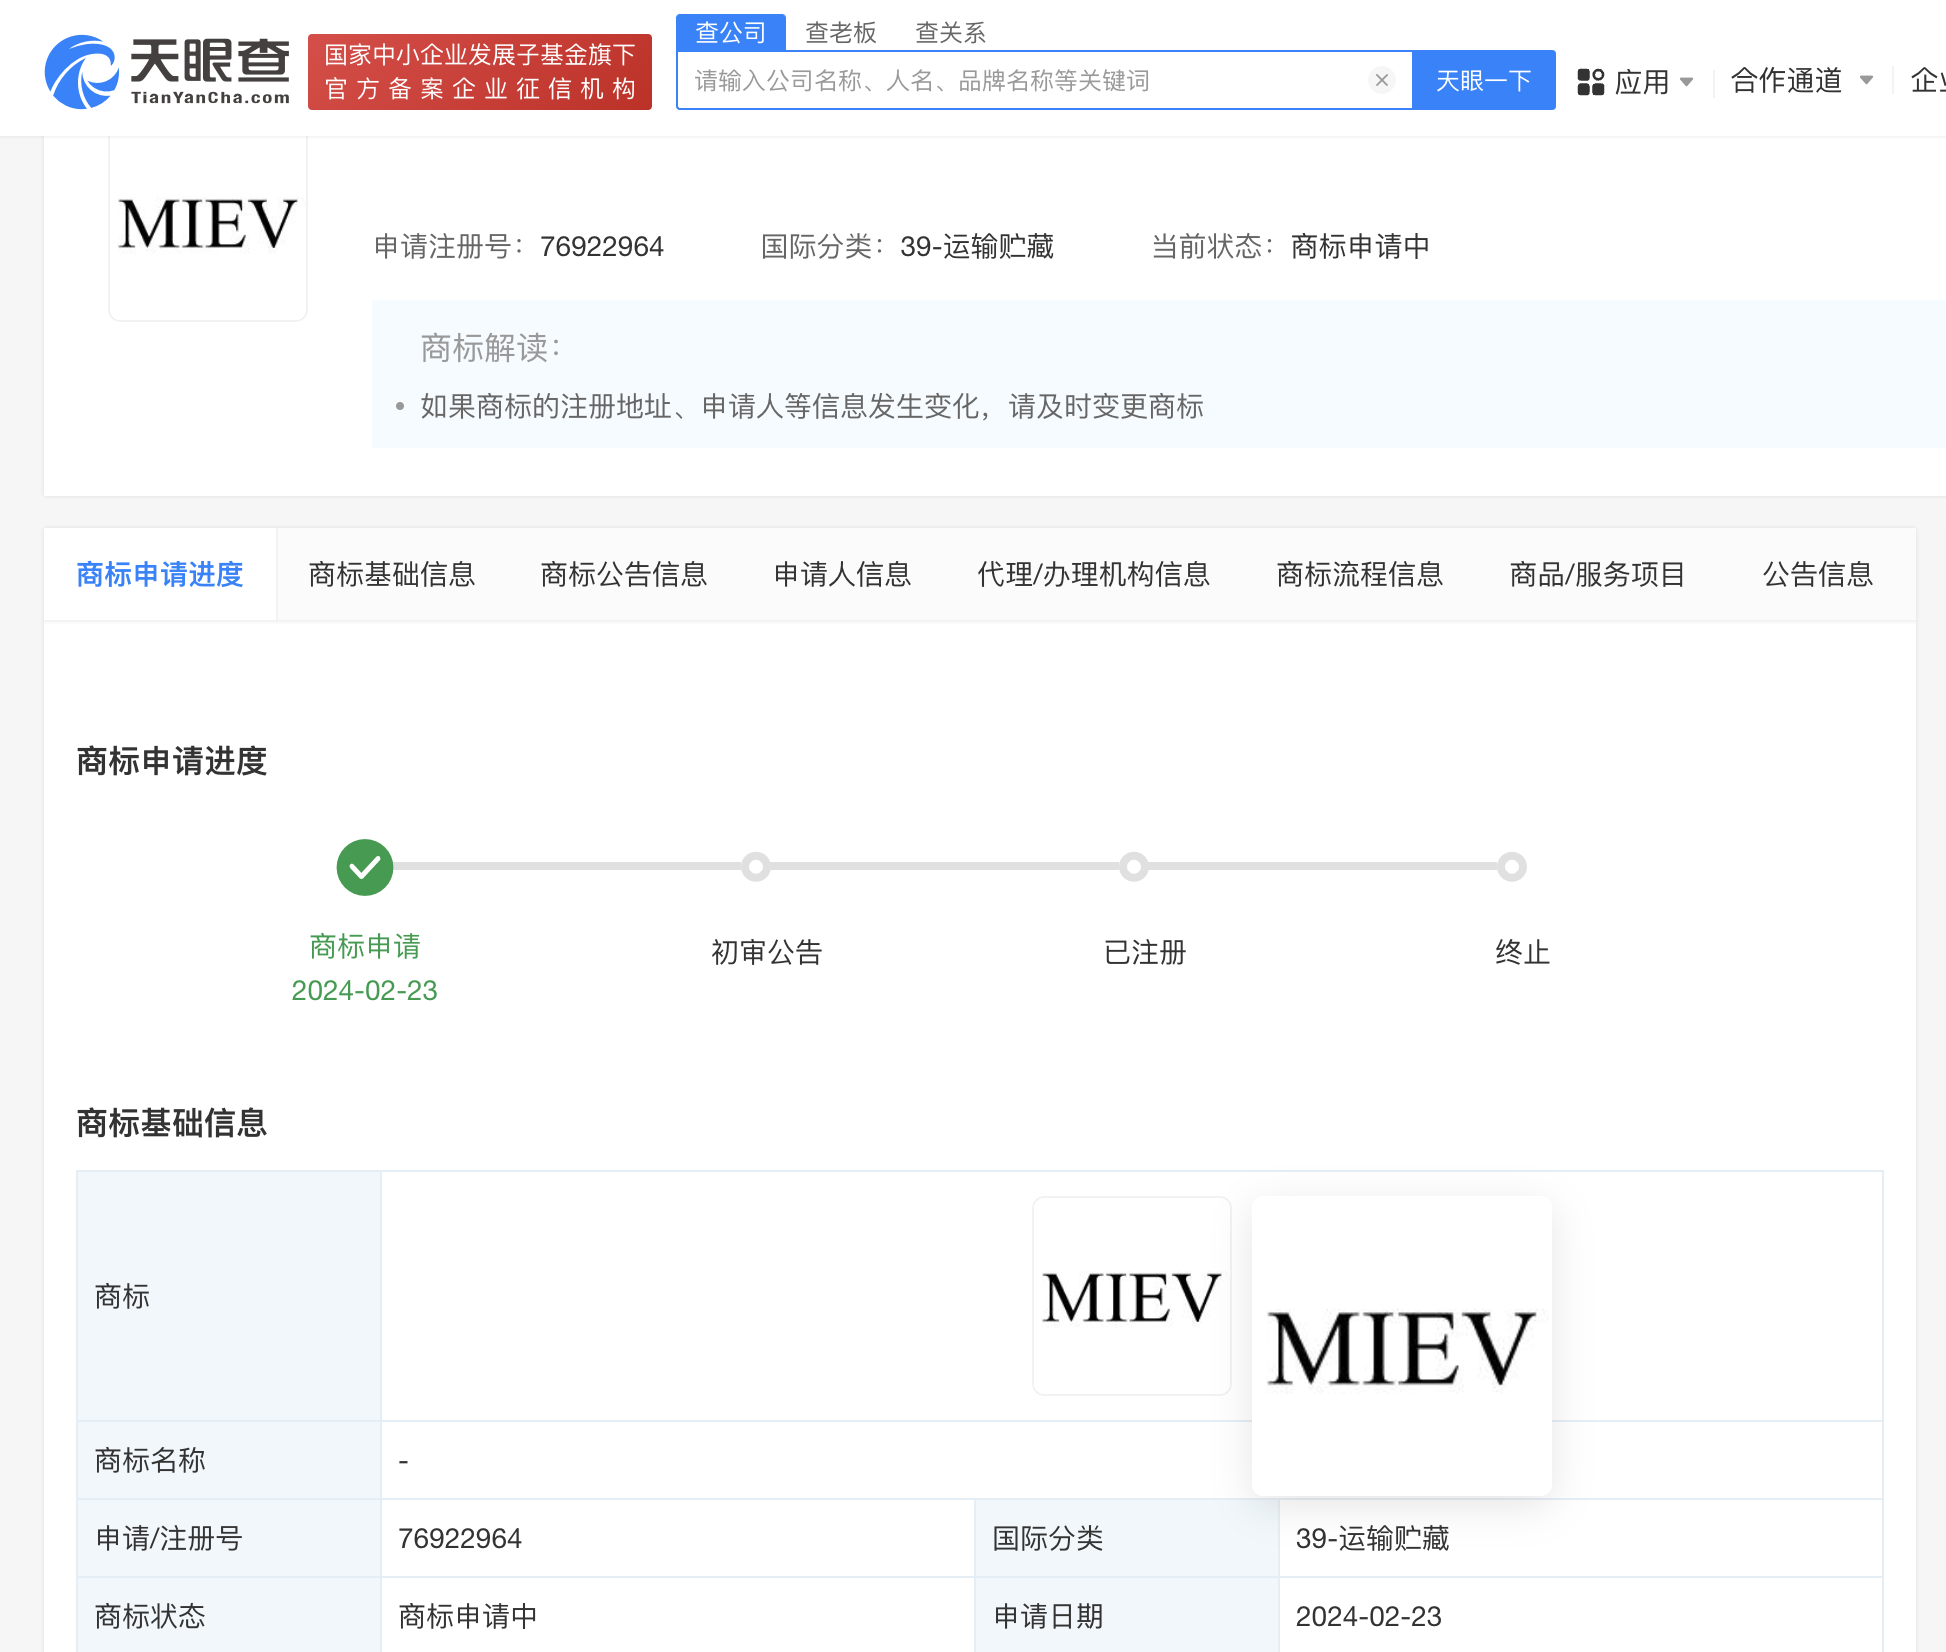Click the 终止 step label
Image resolution: width=1946 pixels, height=1652 pixels.
(1523, 952)
